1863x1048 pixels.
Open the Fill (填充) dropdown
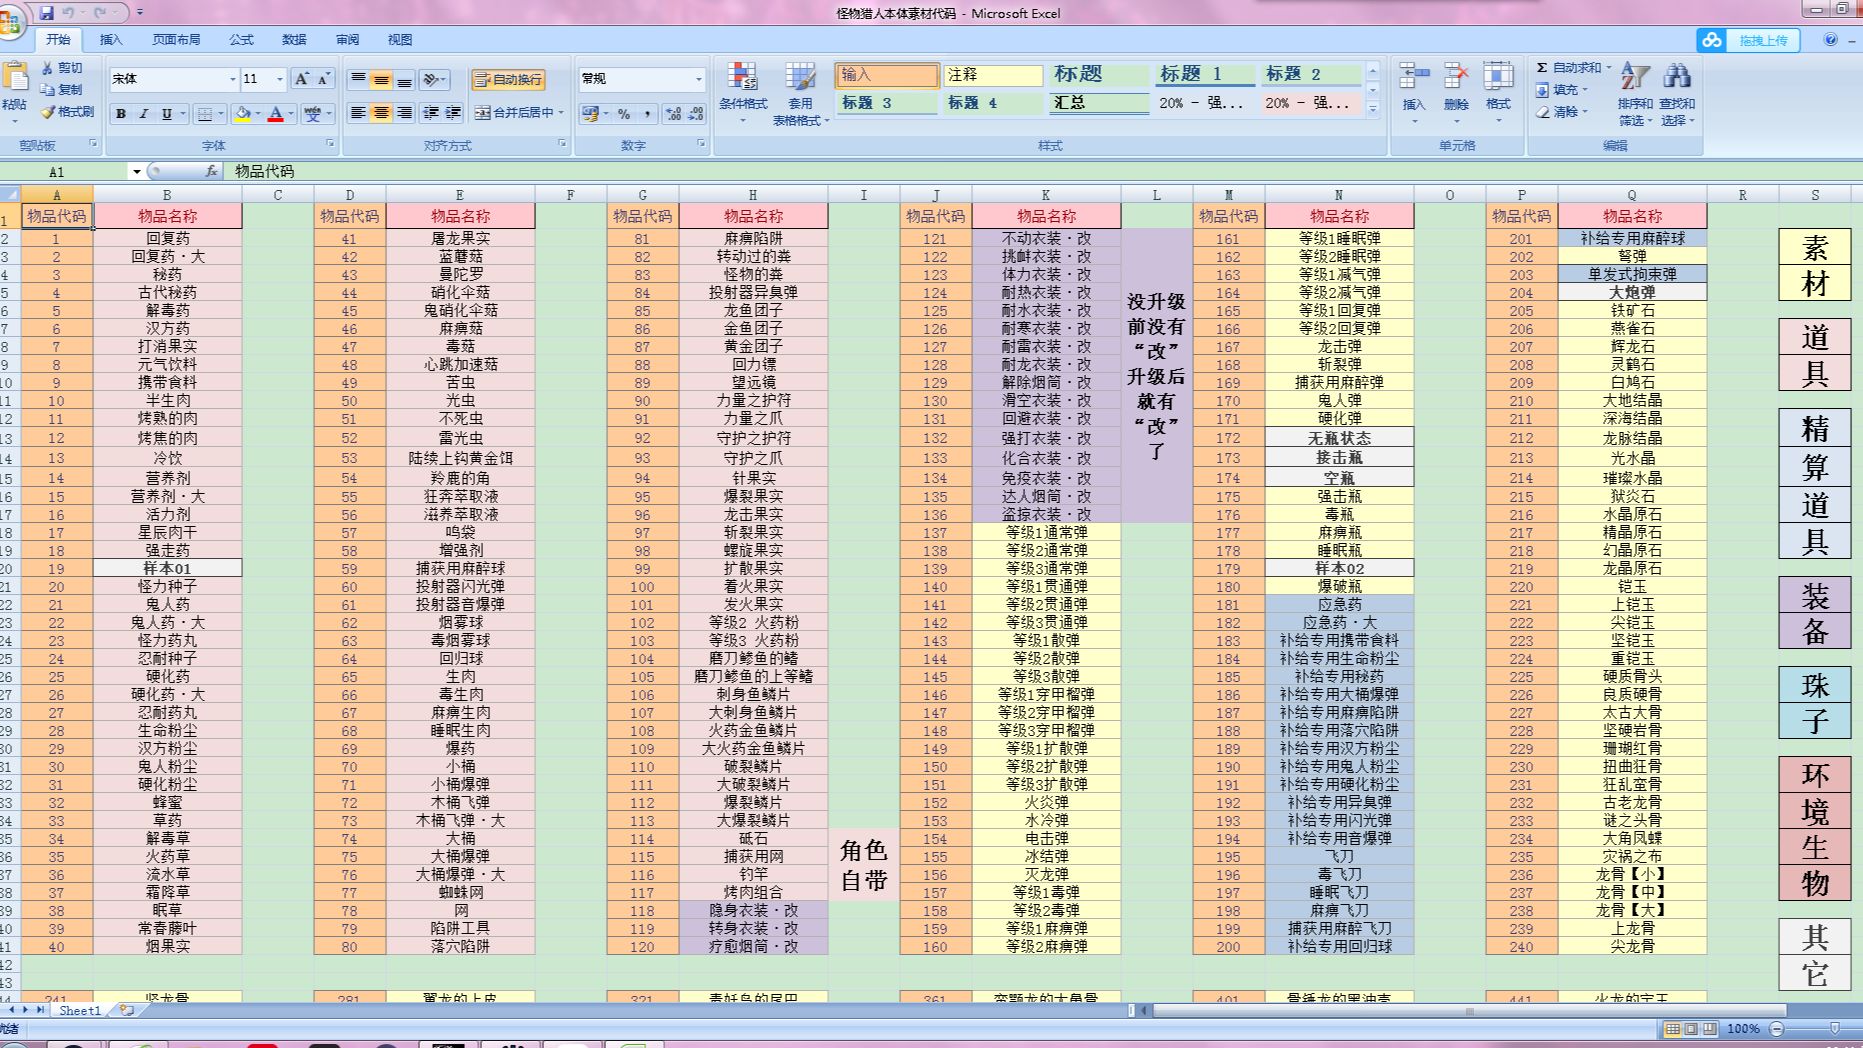(1563, 90)
